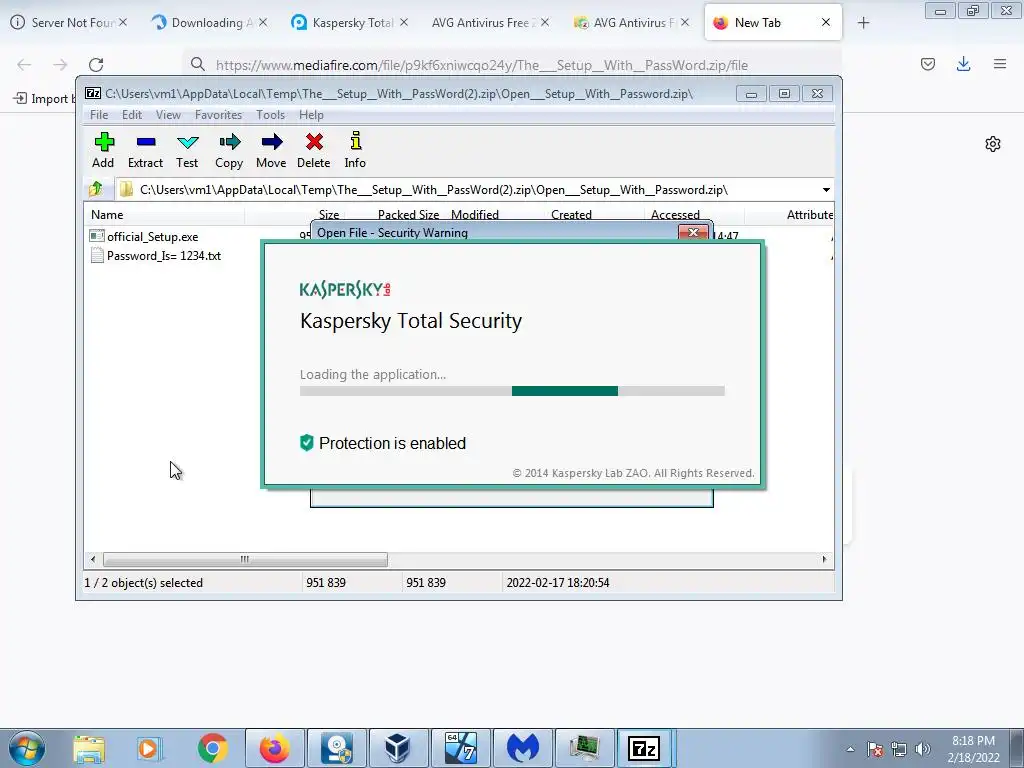Open the Firefox hamburger menu
The height and width of the screenshot is (768, 1024).
coord(1000,64)
